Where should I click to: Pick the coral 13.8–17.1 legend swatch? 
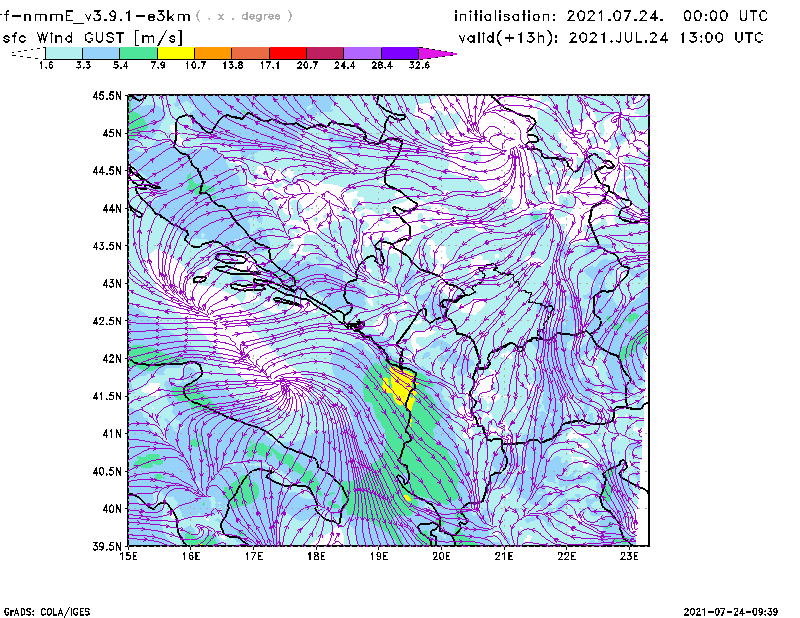(251, 53)
